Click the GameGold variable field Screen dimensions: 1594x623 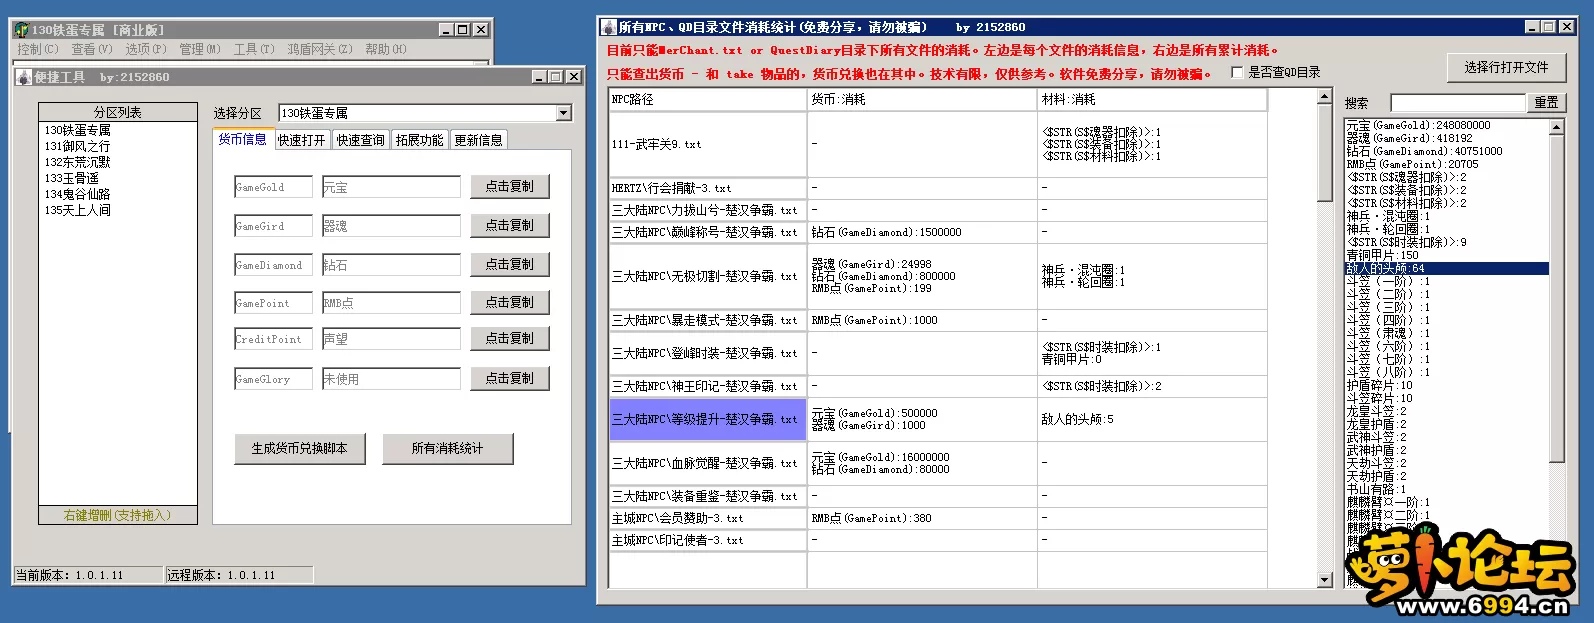point(274,187)
